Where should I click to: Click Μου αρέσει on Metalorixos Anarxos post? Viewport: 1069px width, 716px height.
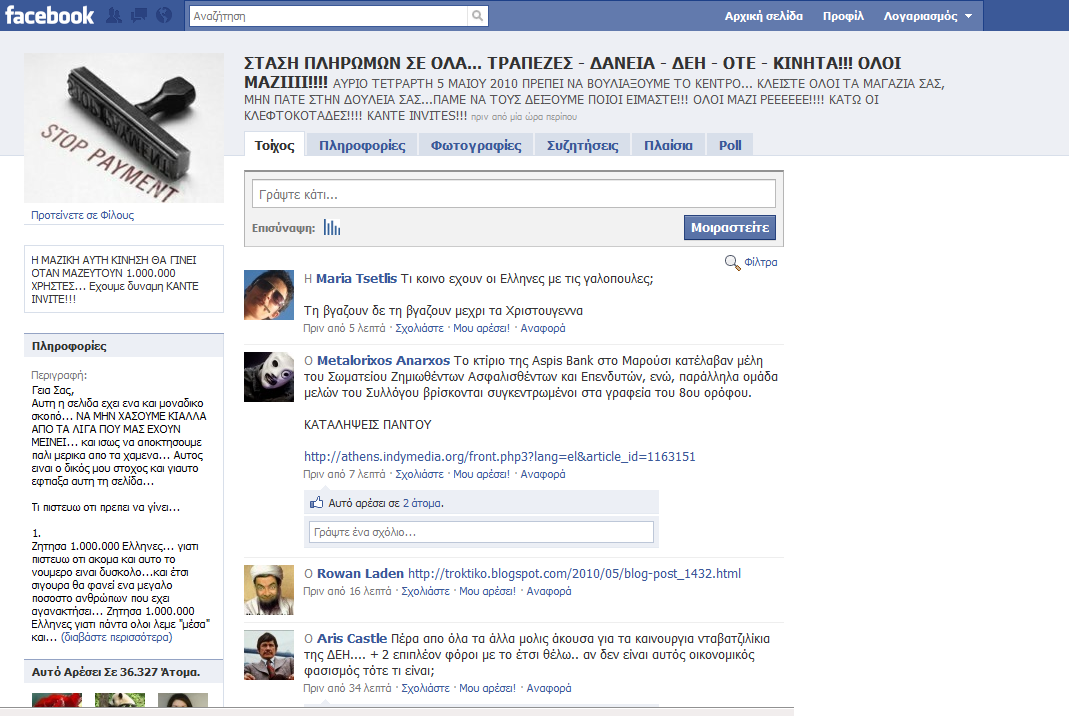pyautogui.click(x=481, y=475)
